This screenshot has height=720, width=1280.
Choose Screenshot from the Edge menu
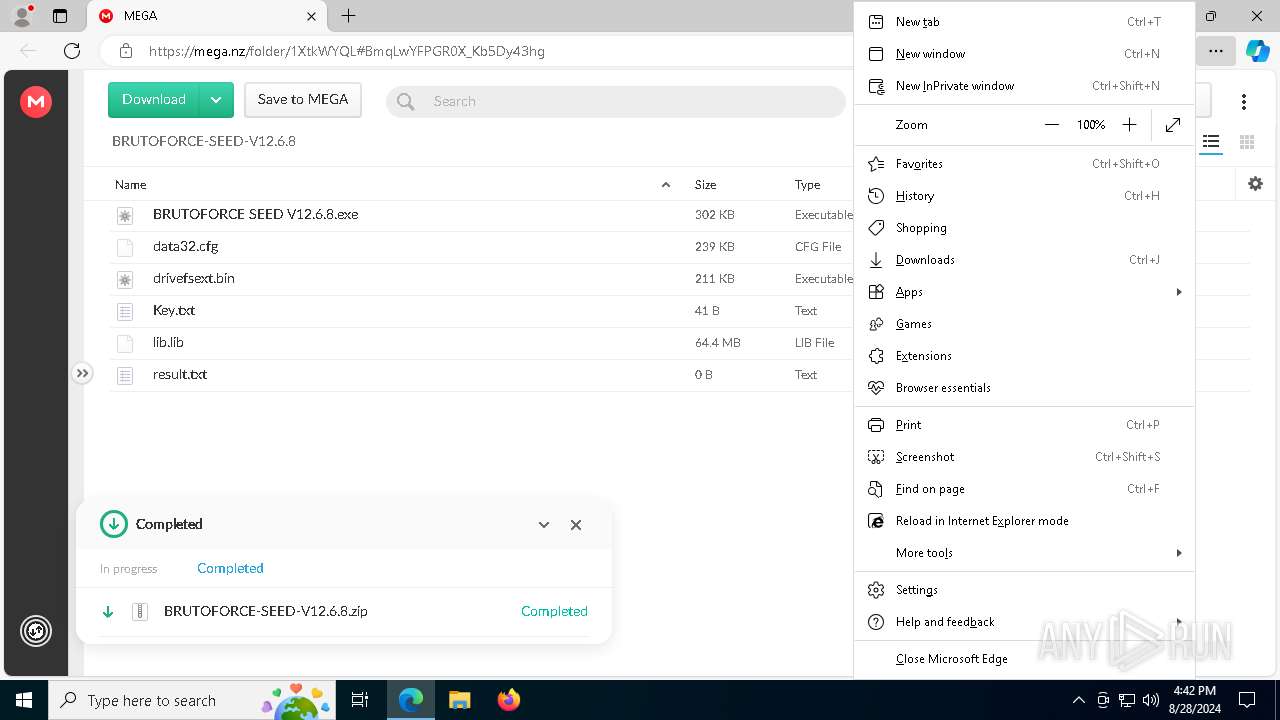point(1025,457)
